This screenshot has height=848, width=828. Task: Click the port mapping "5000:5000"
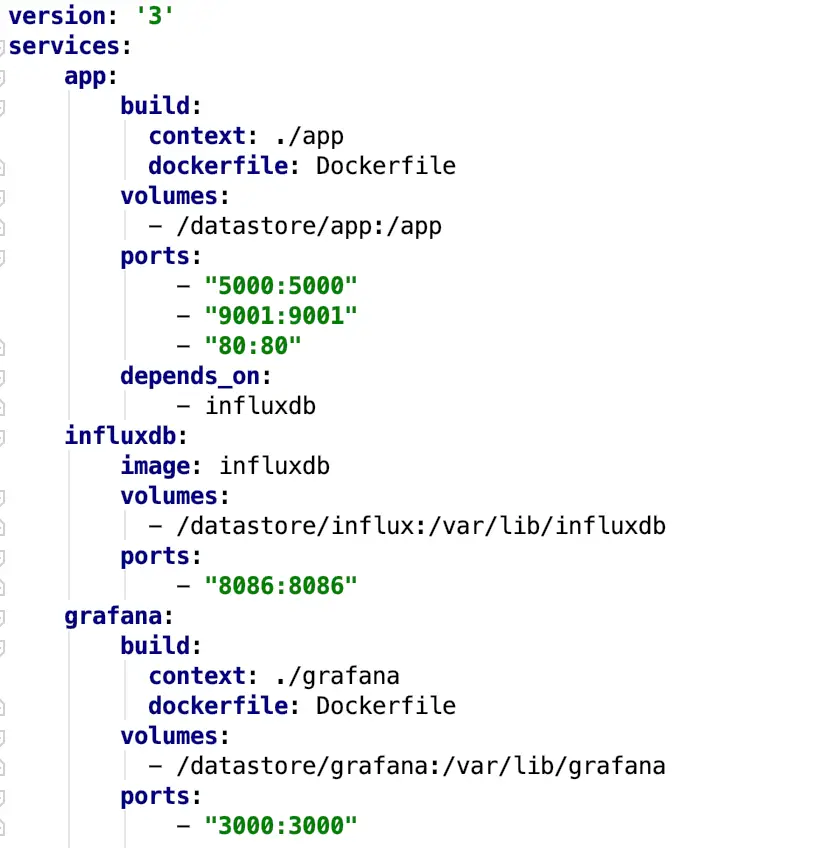click(281, 285)
